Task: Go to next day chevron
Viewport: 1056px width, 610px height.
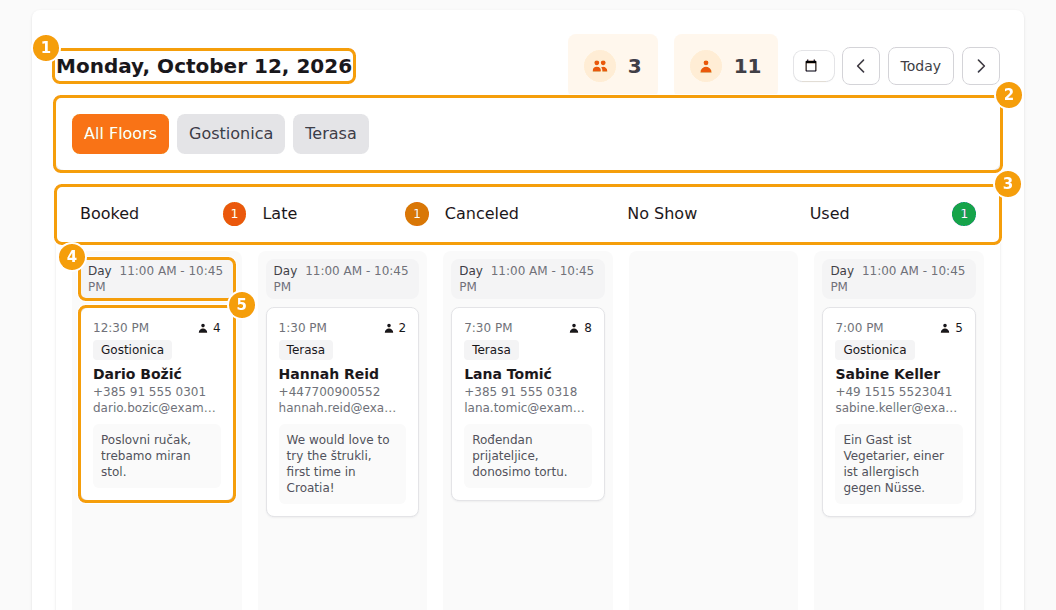Action: [981, 66]
